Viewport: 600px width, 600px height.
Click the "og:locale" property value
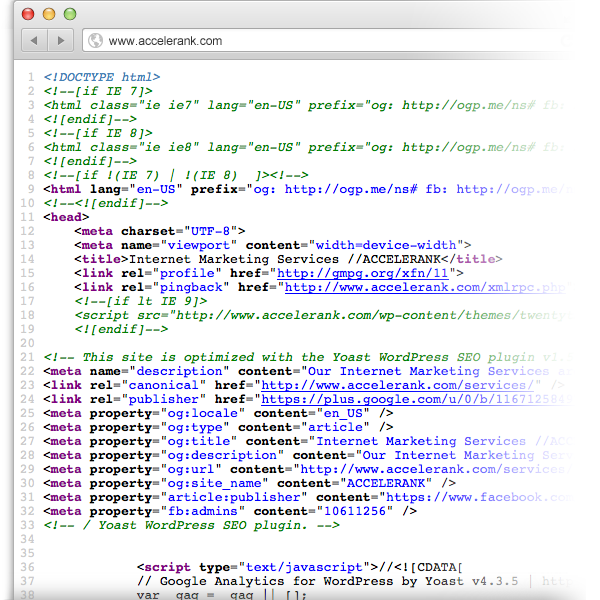202,414
